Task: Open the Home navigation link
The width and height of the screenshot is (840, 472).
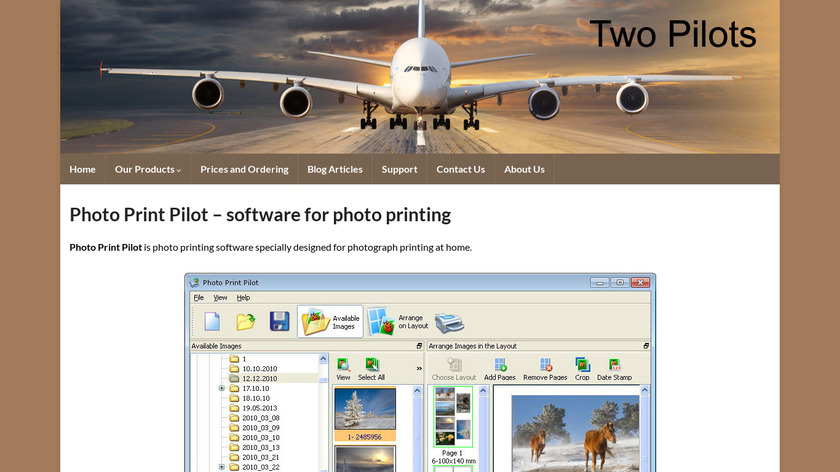Action: [x=82, y=169]
